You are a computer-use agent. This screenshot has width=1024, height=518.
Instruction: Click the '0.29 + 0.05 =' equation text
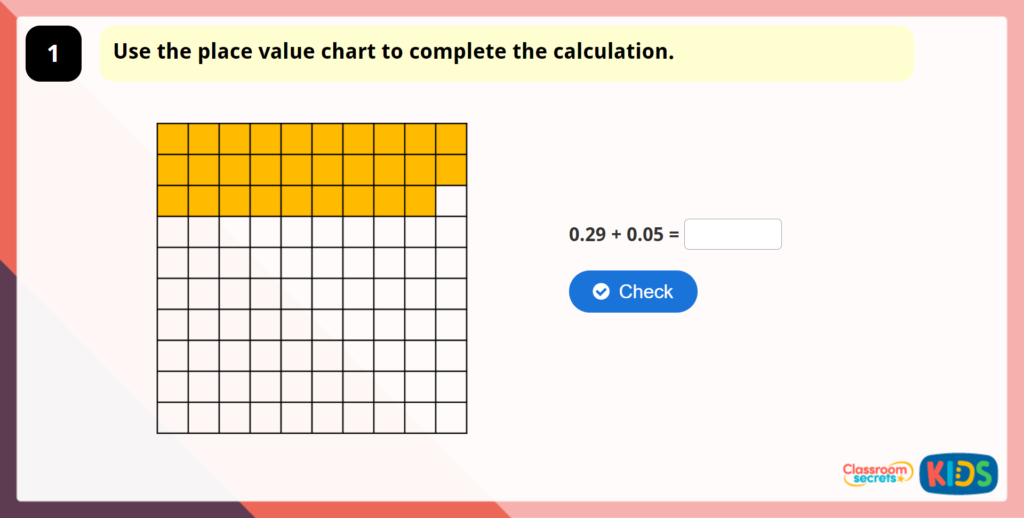[623, 235]
